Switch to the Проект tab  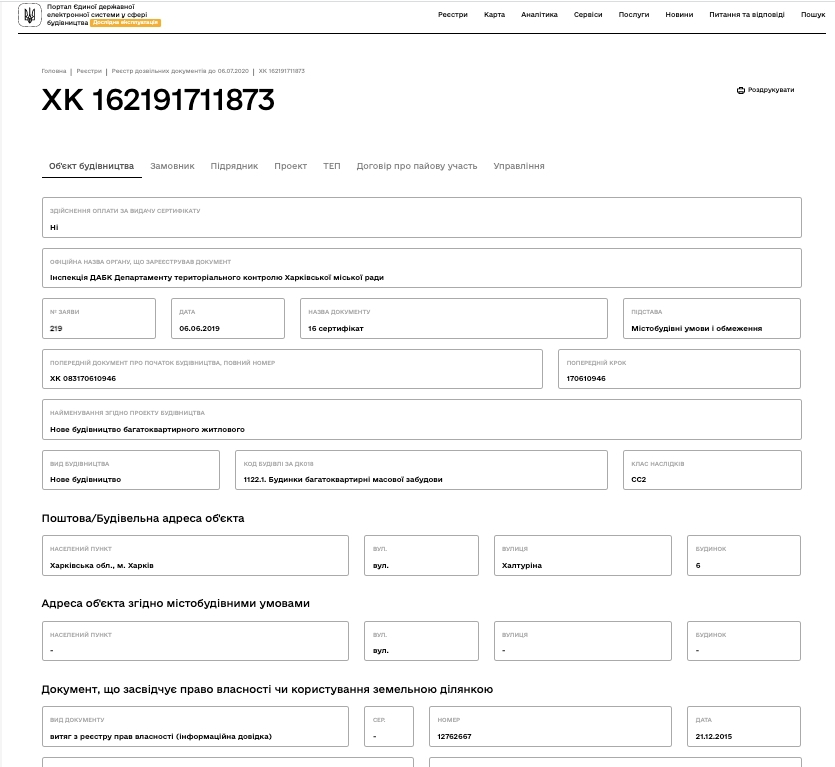290,166
